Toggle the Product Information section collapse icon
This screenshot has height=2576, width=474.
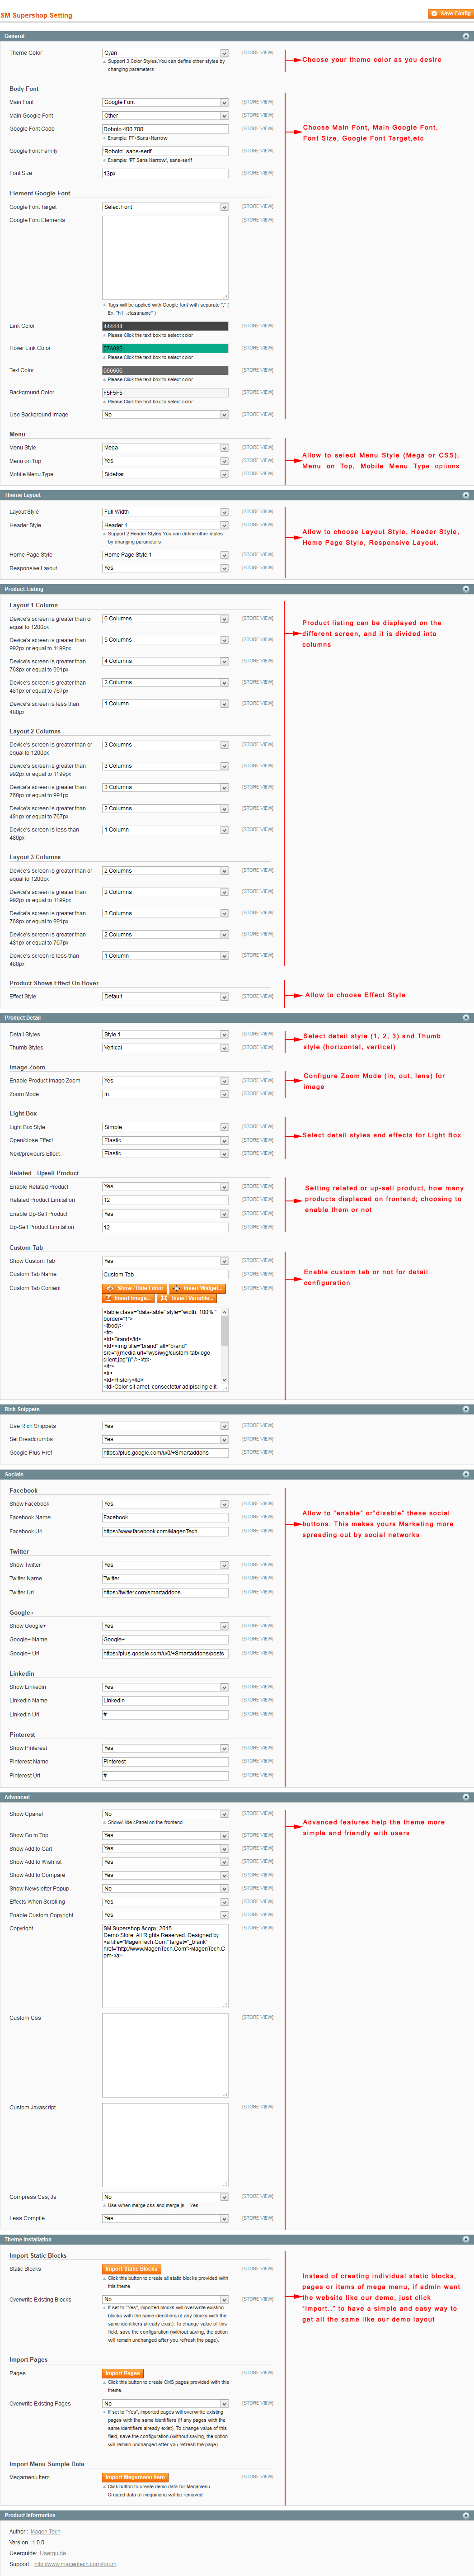point(466,2515)
